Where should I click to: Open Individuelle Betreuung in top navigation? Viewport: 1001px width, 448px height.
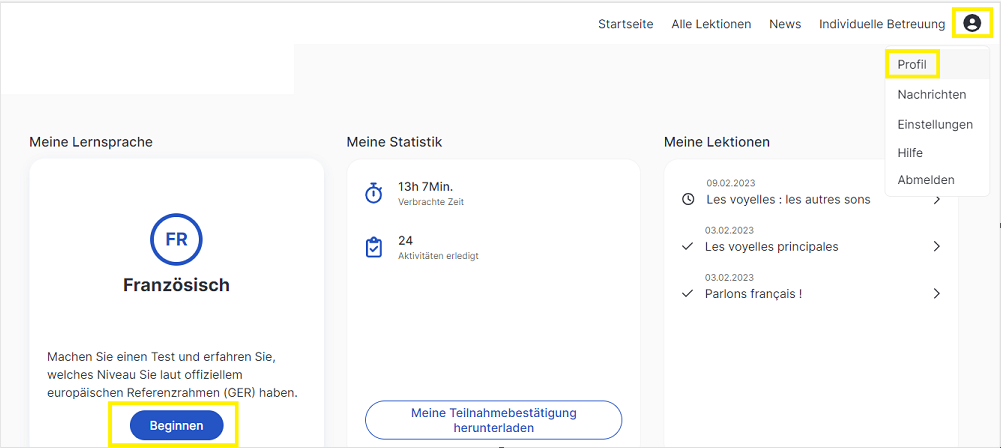click(x=882, y=24)
